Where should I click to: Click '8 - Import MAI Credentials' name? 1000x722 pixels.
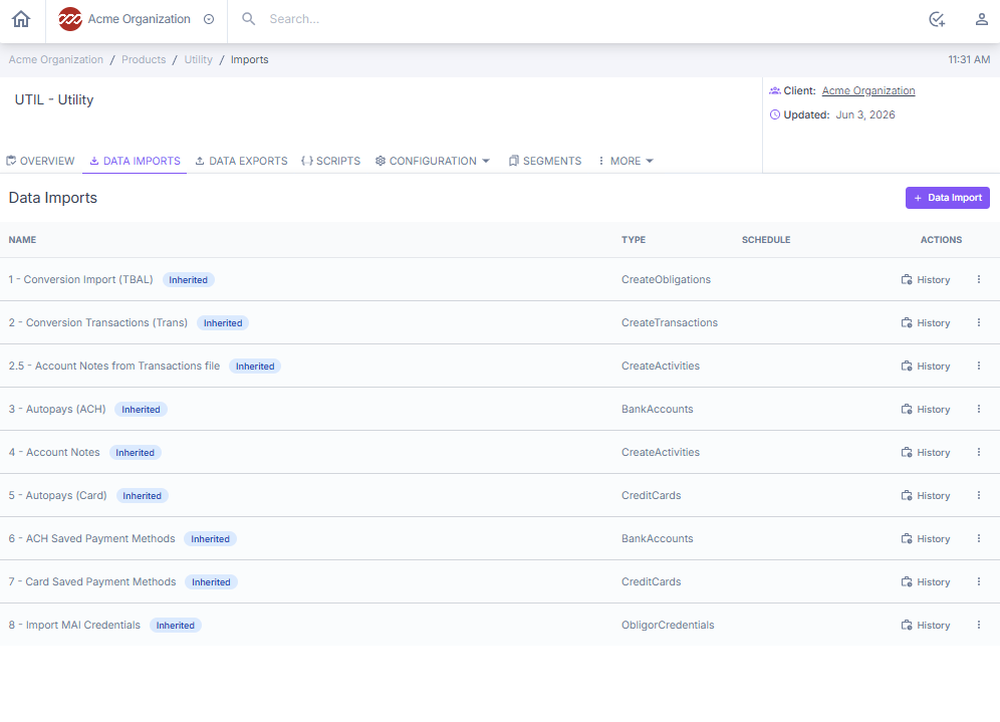tap(75, 625)
